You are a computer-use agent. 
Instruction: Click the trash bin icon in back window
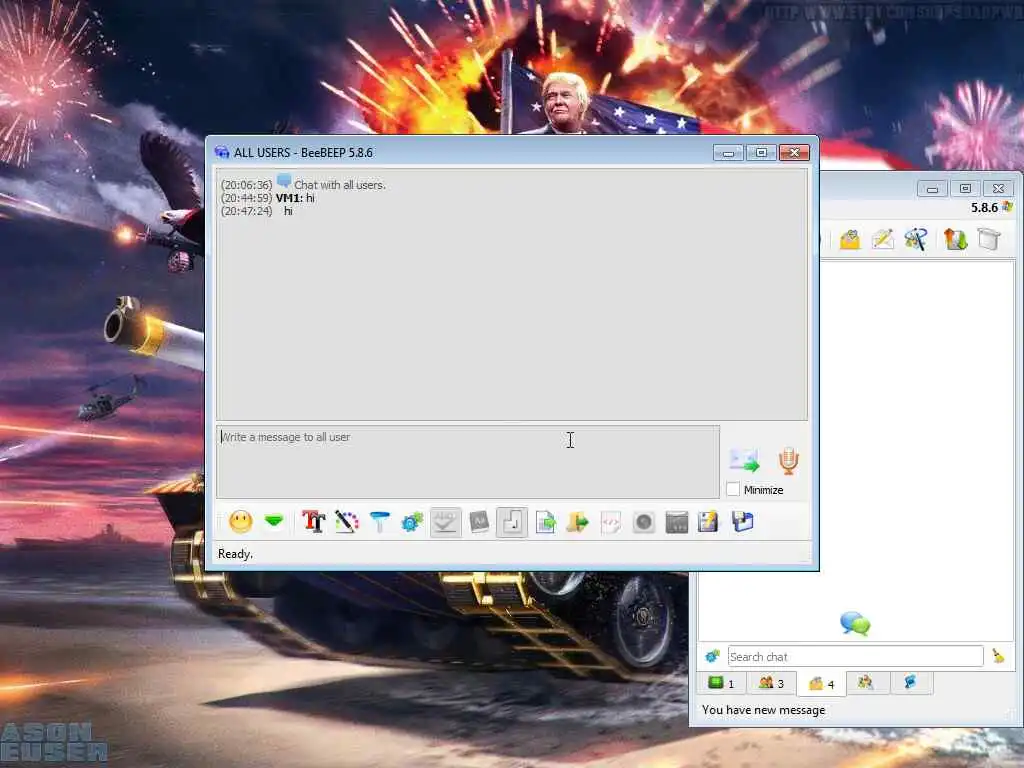989,239
